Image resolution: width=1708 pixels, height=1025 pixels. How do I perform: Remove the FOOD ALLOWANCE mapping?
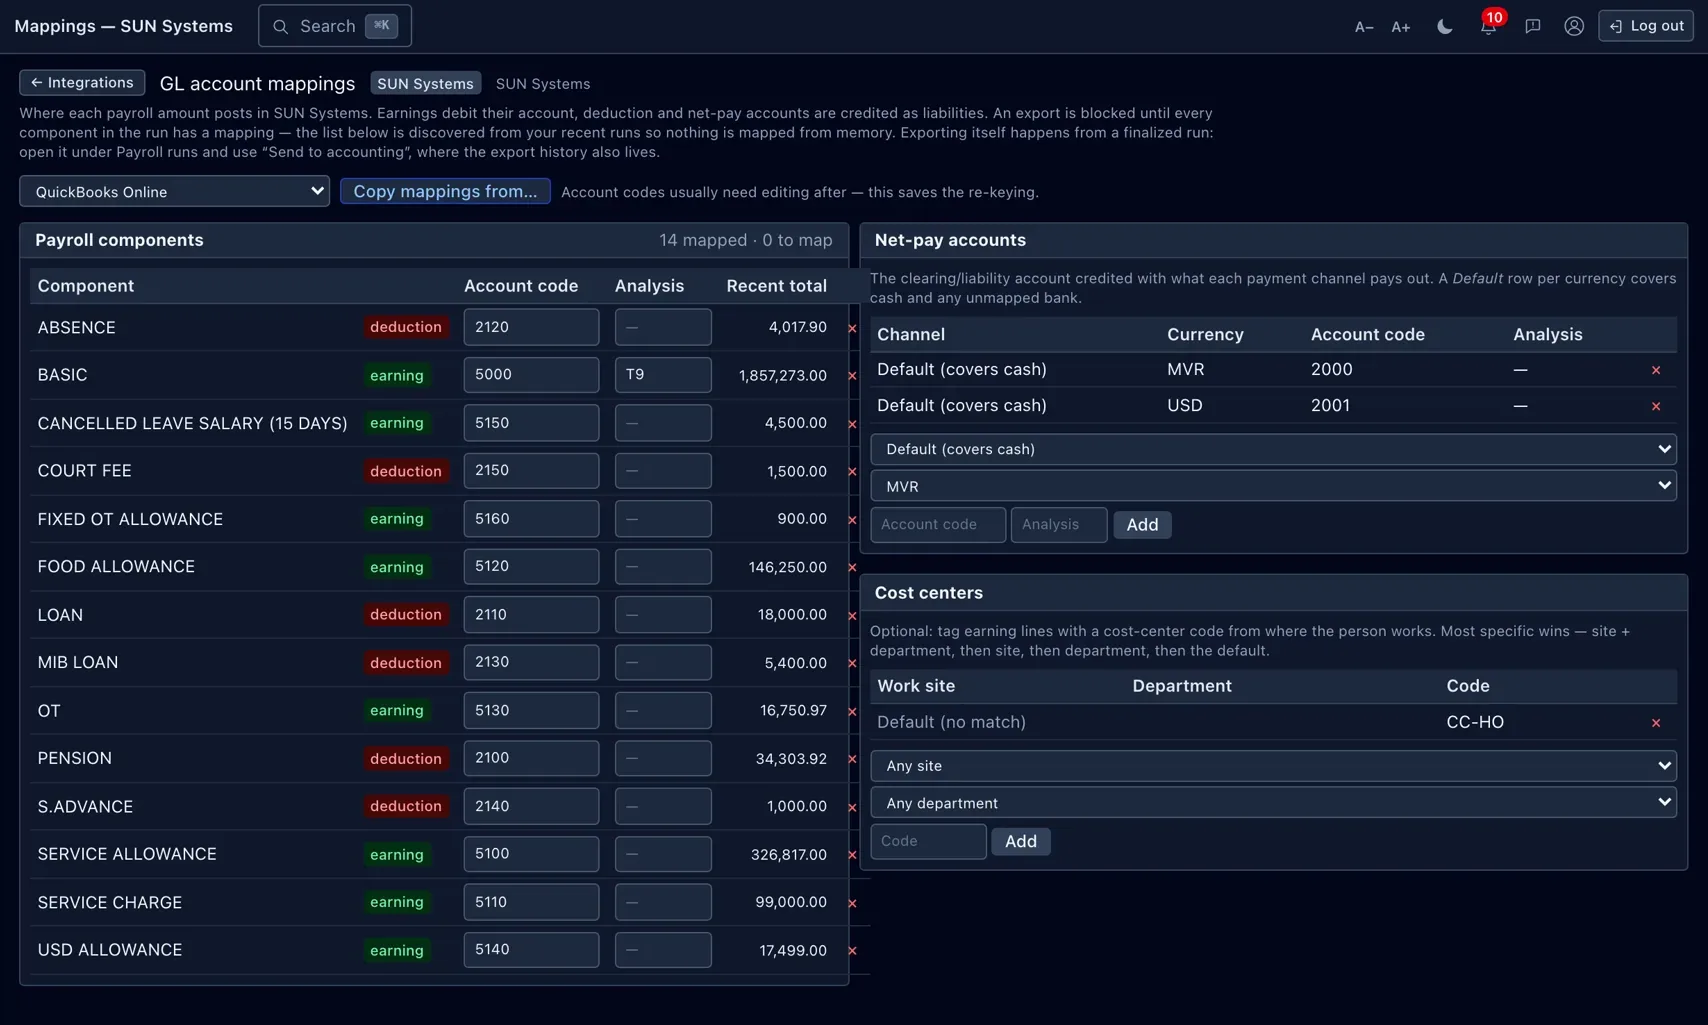tap(852, 567)
